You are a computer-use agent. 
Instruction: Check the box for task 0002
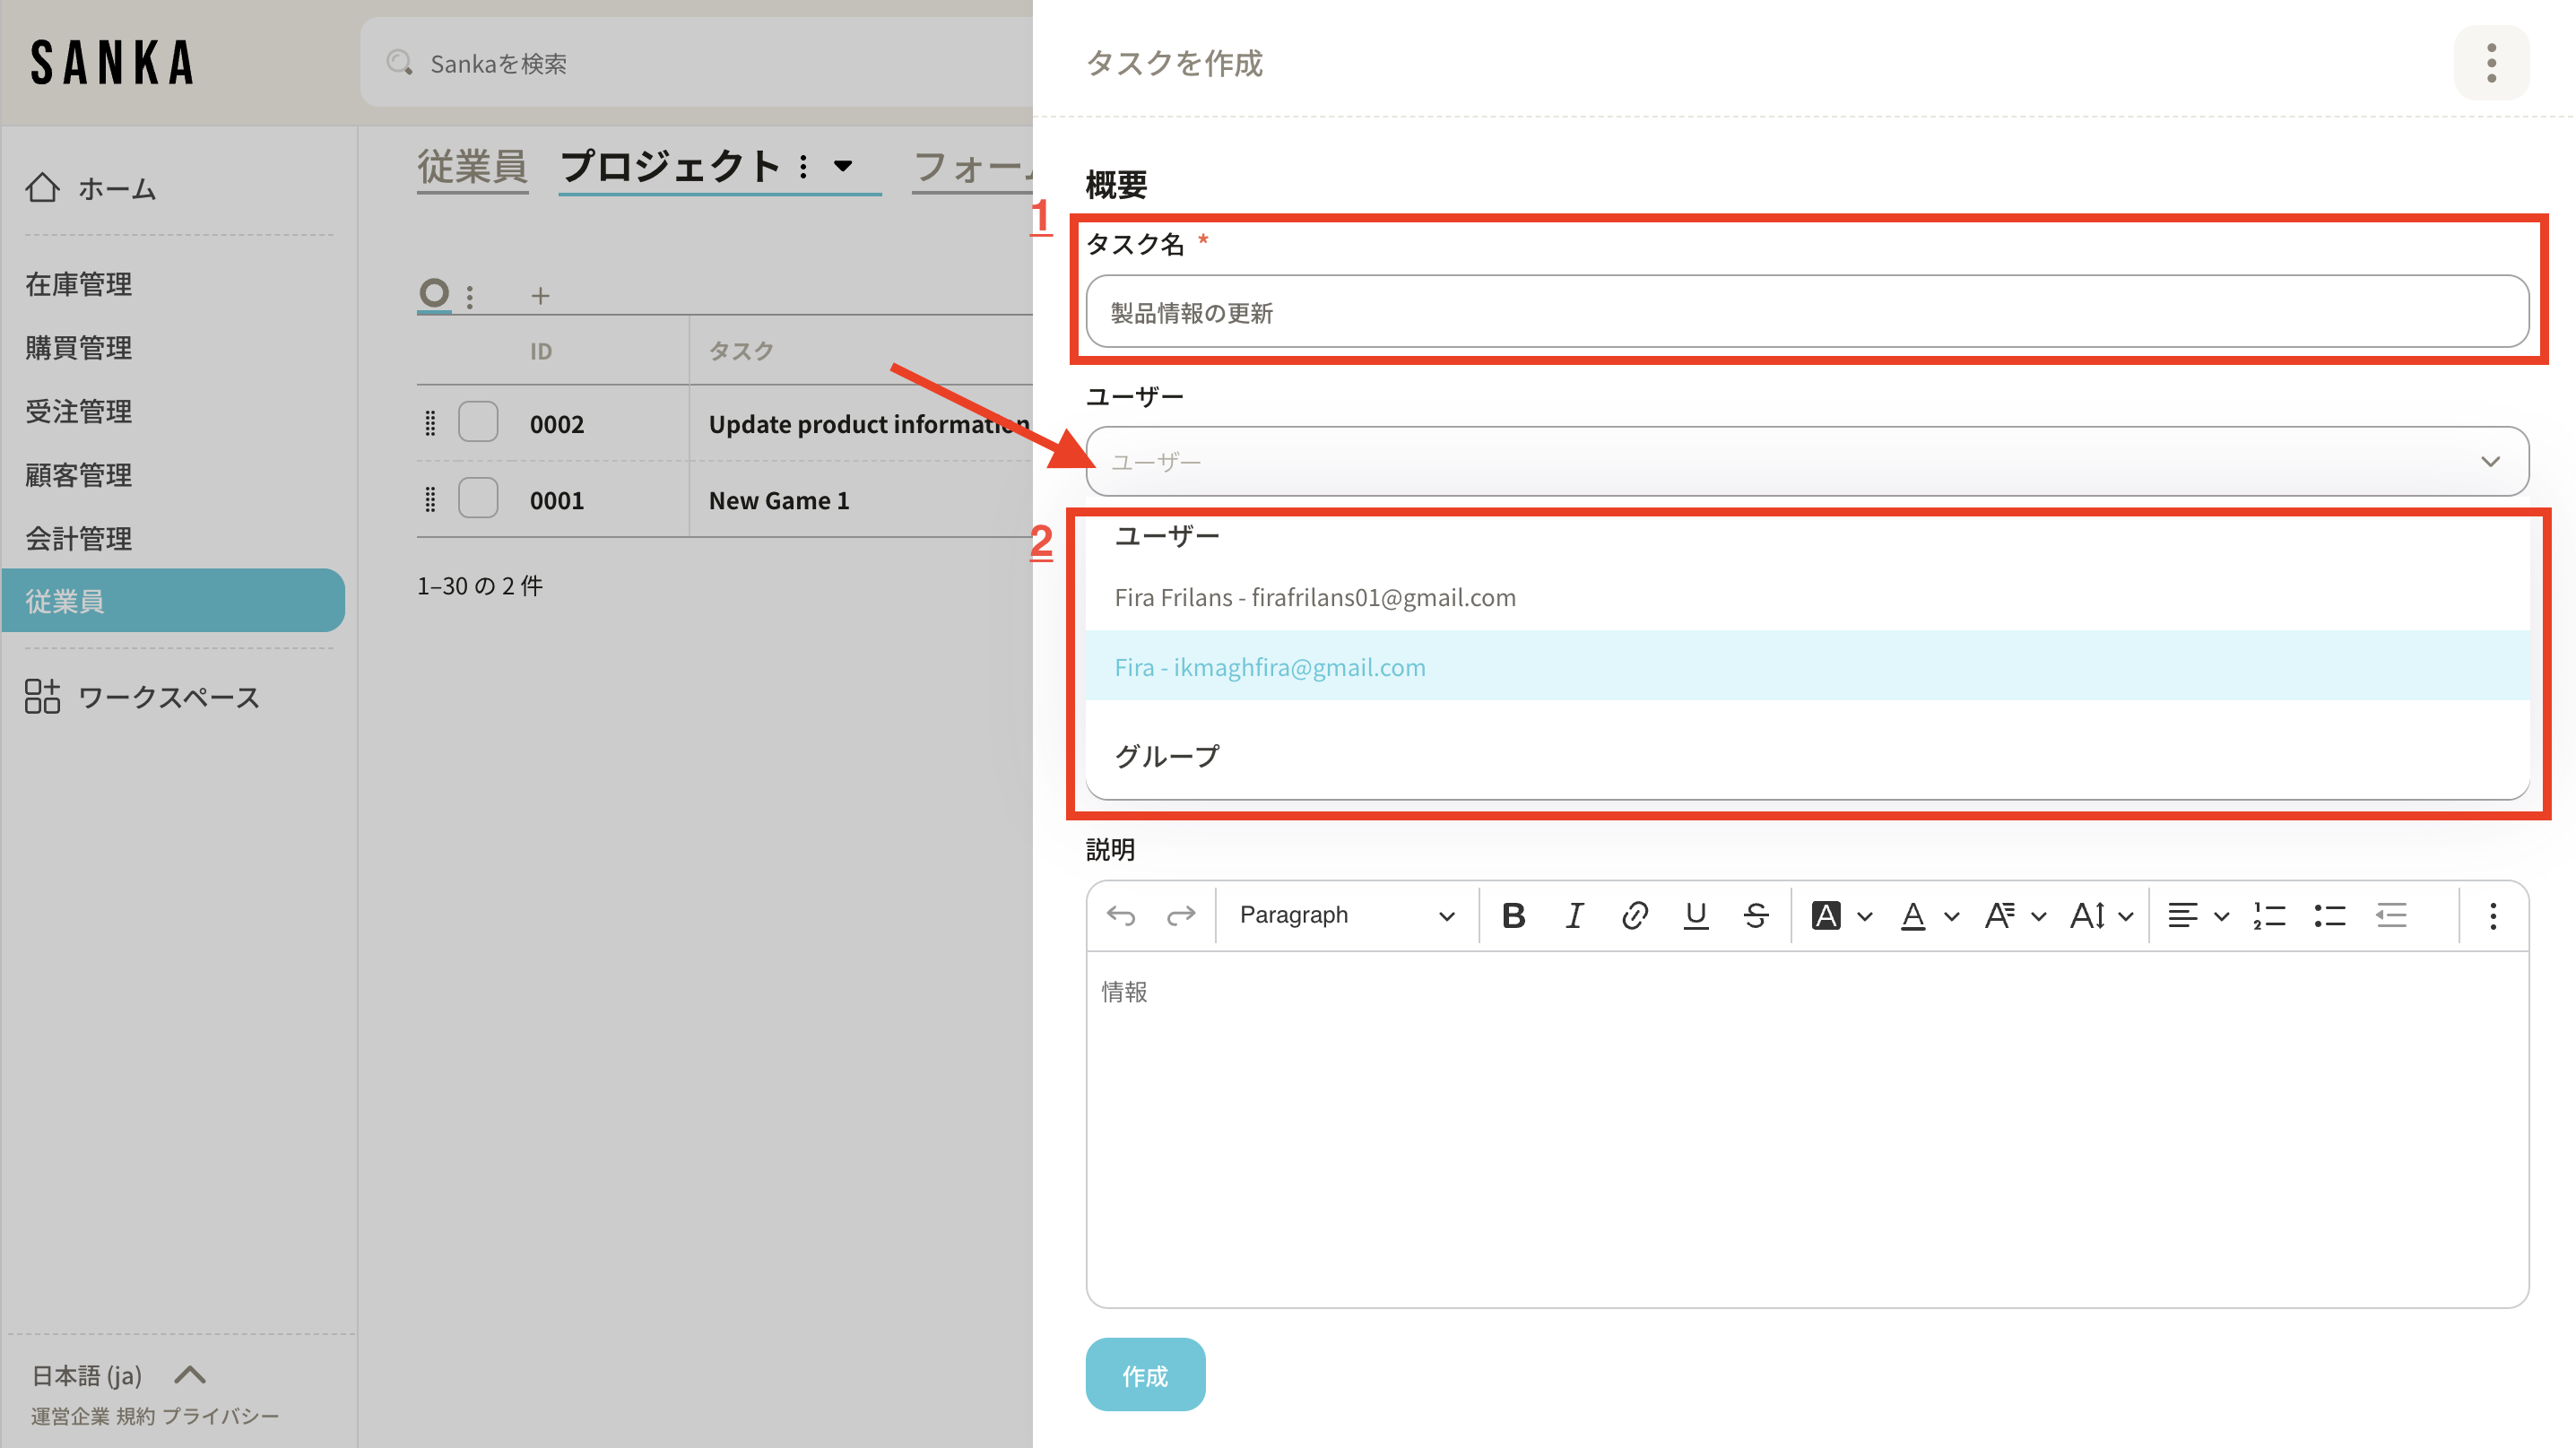[x=478, y=423]
